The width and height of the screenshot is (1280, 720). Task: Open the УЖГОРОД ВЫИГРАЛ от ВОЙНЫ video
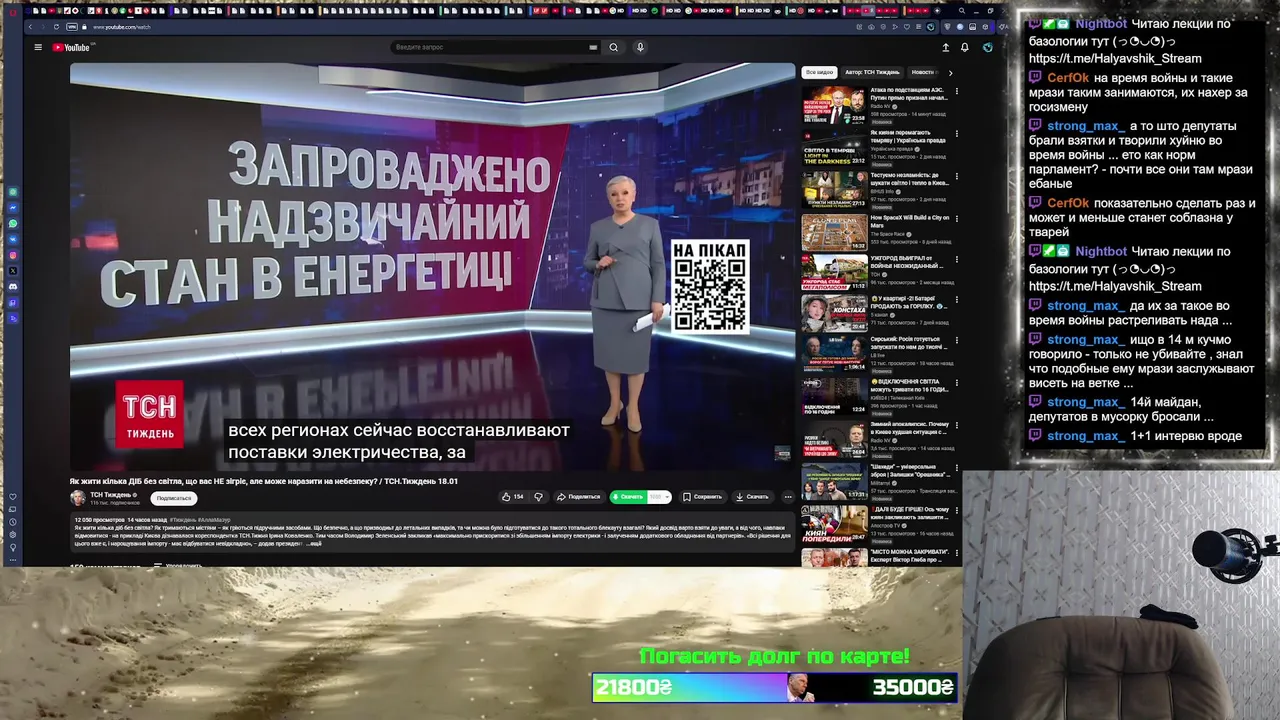coord(834,273)
